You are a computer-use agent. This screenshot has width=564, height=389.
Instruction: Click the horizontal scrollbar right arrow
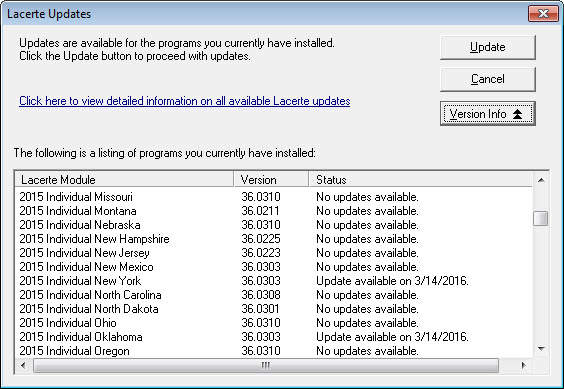coord(523,366)
